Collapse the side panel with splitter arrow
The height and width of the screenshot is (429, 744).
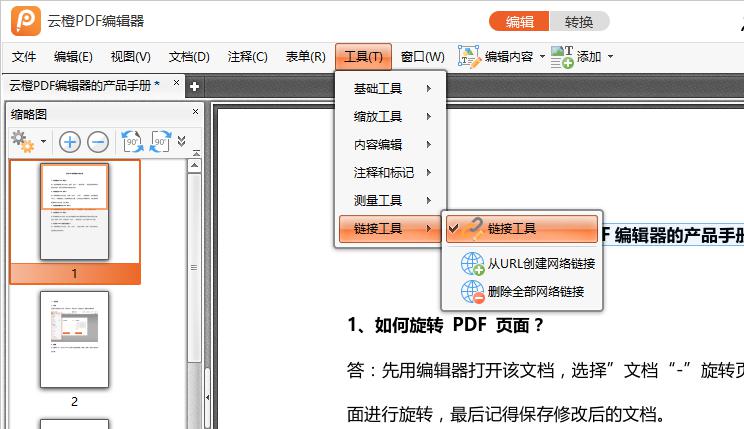[207, 397]
